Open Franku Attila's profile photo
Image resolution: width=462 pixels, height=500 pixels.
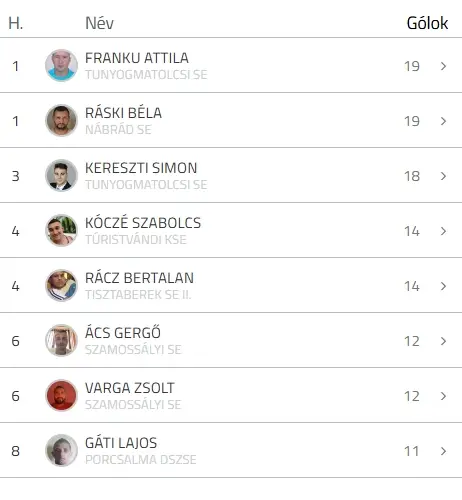[61, 65]
